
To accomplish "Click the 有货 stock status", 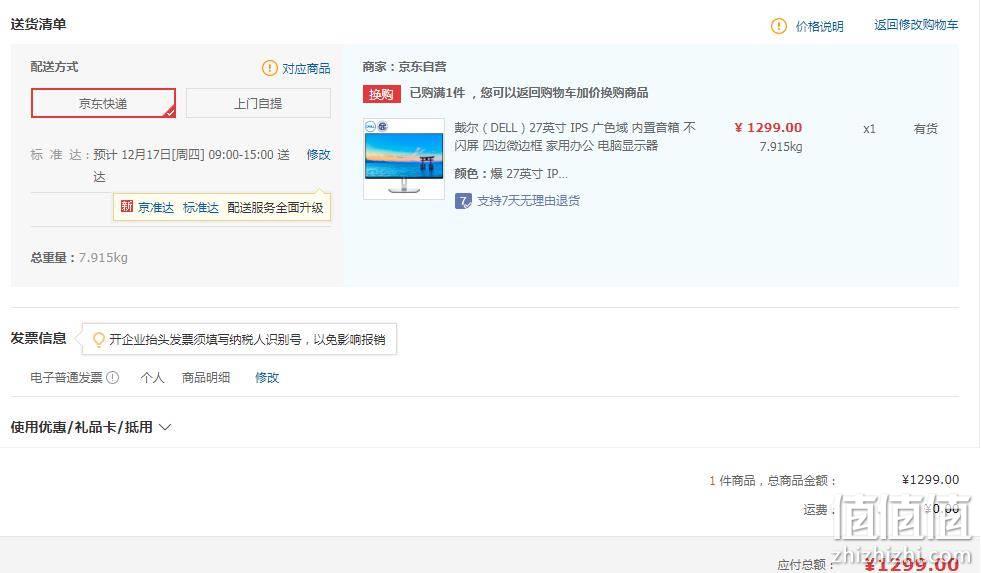I will pos(925,129).
